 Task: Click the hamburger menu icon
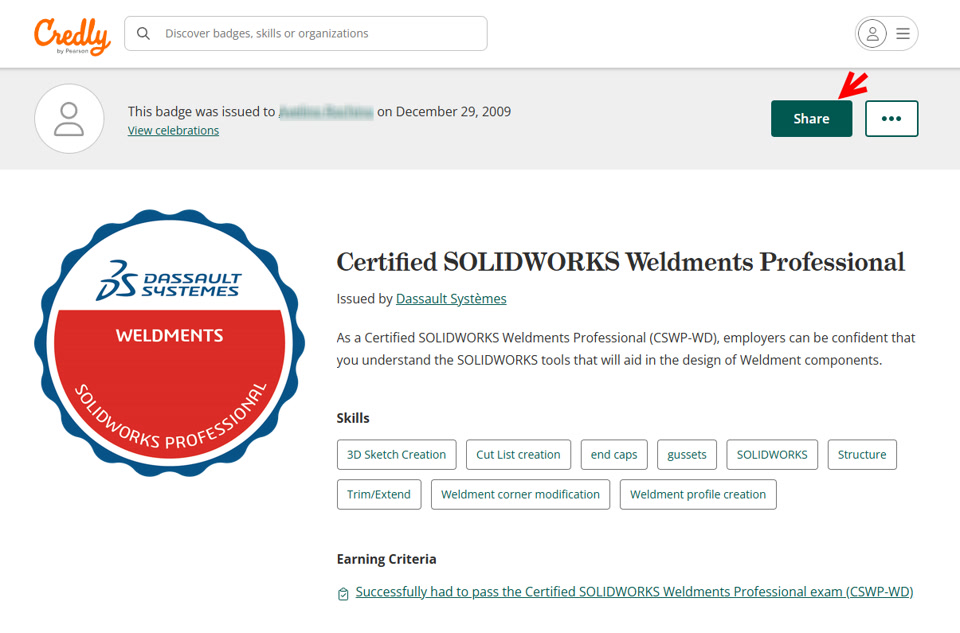(x=903, y=33)
